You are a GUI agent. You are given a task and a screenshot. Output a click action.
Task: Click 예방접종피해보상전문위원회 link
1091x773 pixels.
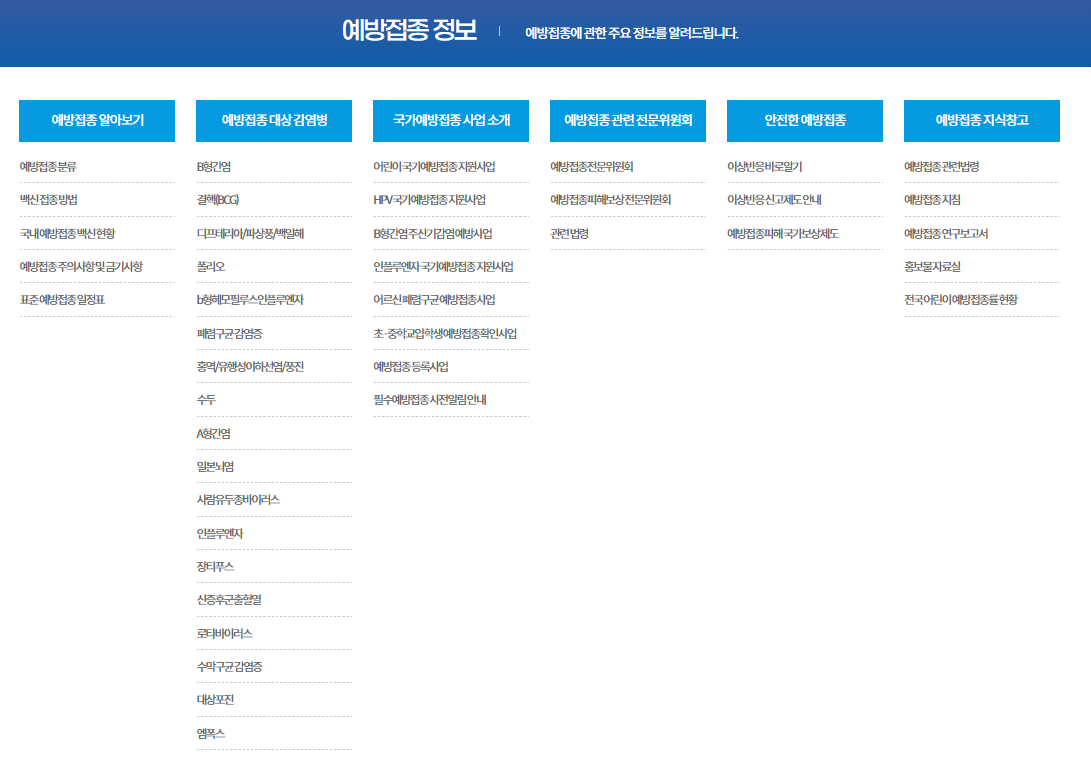(610, 200)
